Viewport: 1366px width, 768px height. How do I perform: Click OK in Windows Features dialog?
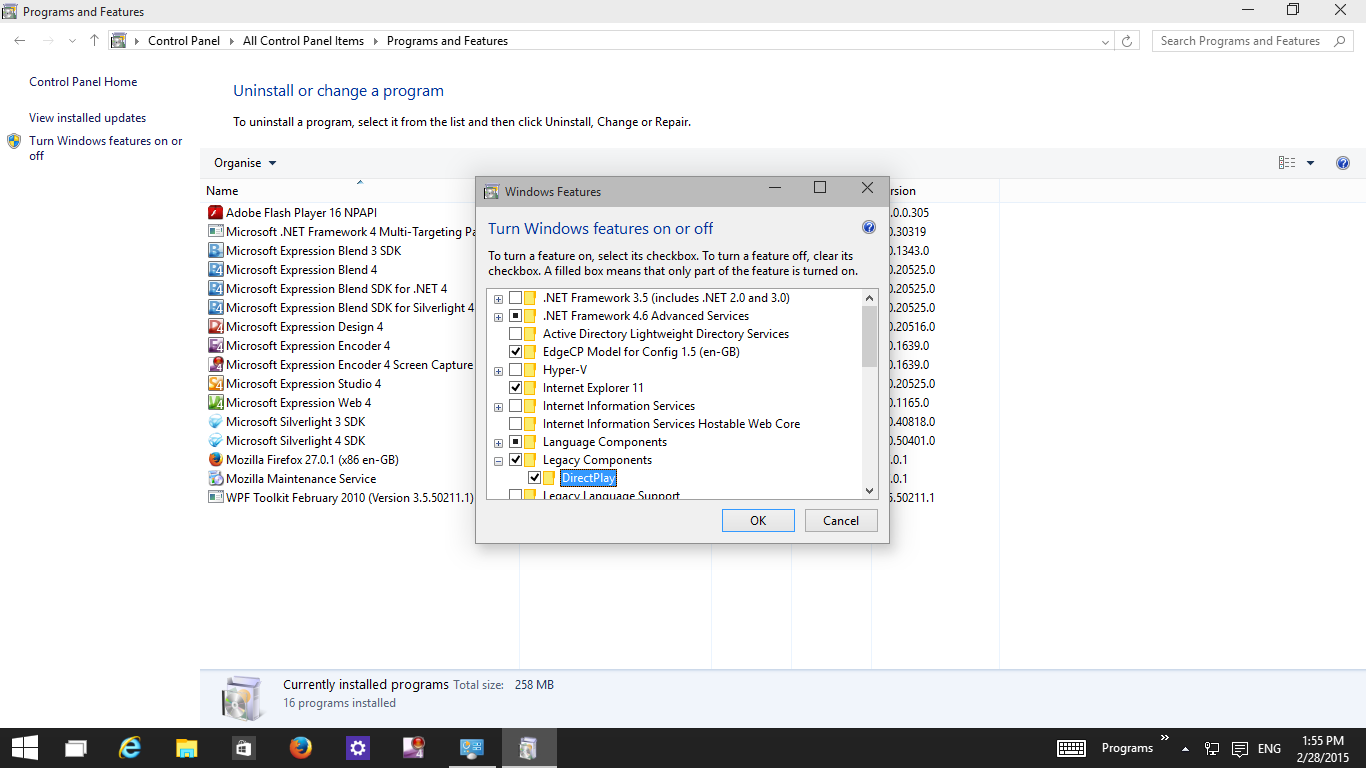tap(758, 520)
